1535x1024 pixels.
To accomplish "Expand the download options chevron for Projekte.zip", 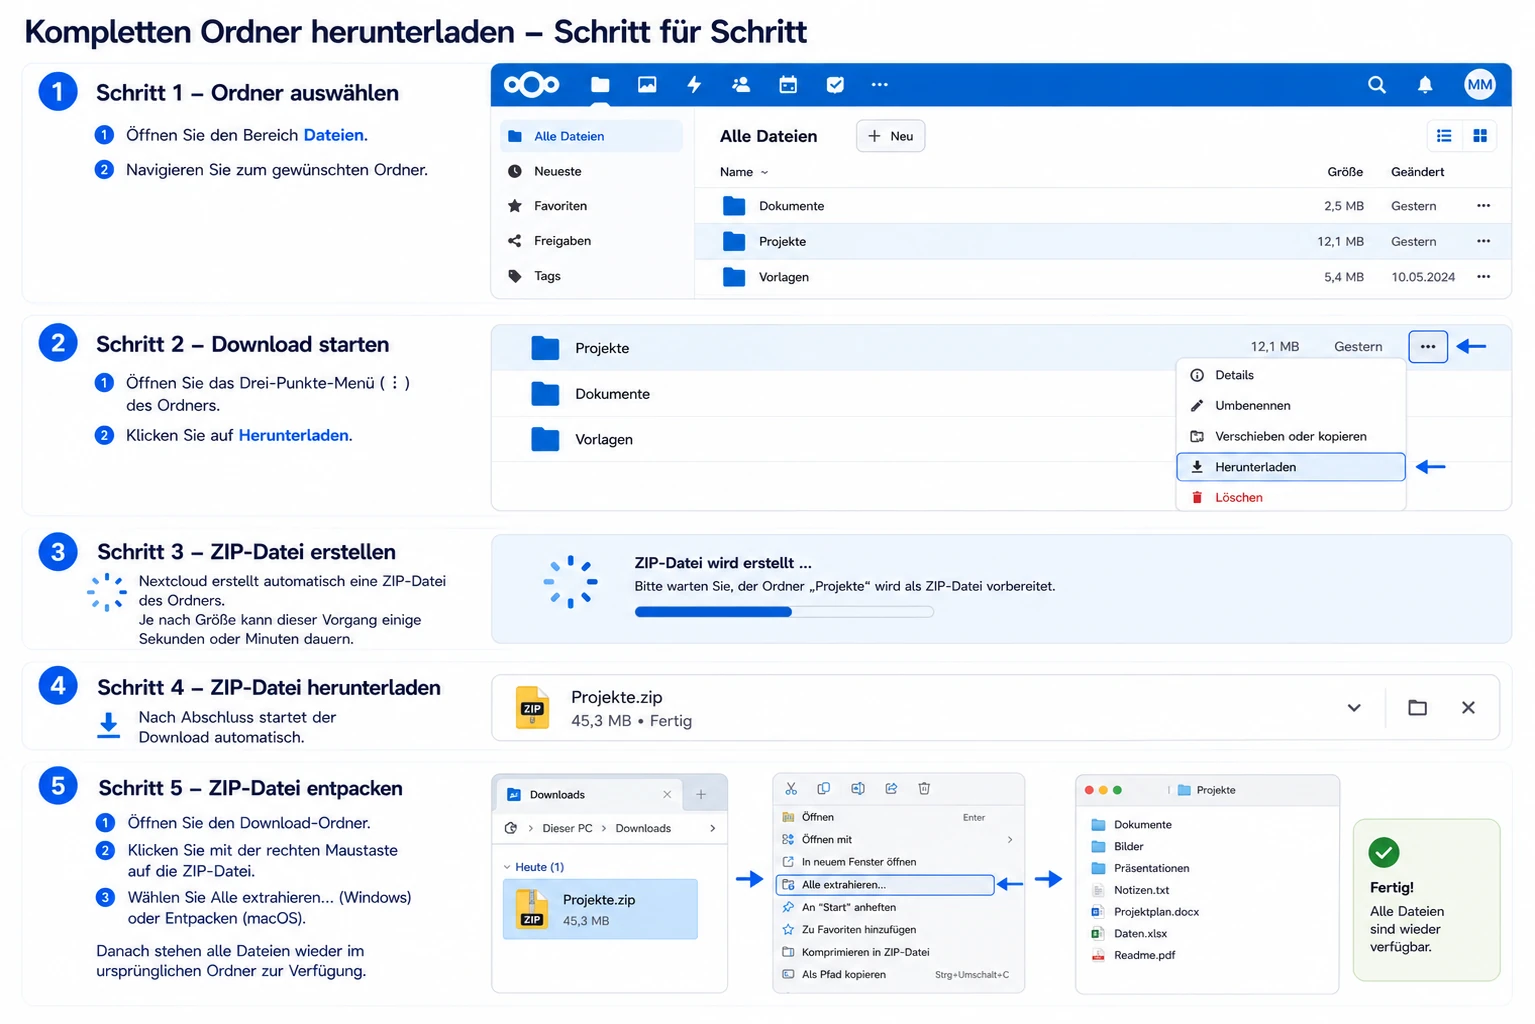I will click(x=1354, y=708).
